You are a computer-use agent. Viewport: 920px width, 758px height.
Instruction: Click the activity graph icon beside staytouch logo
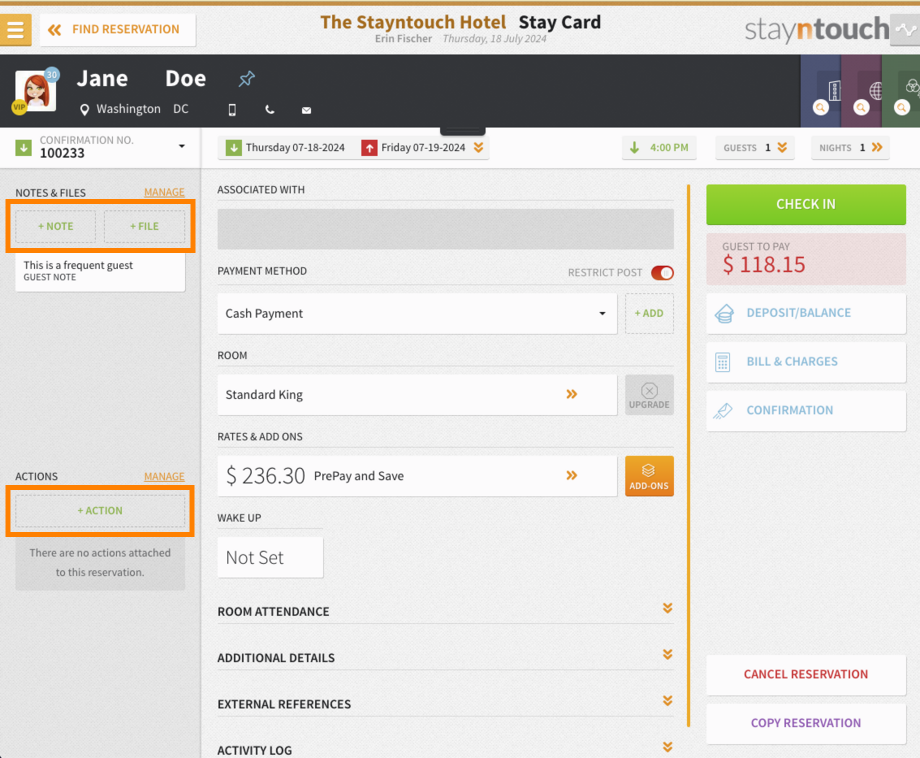905,29
